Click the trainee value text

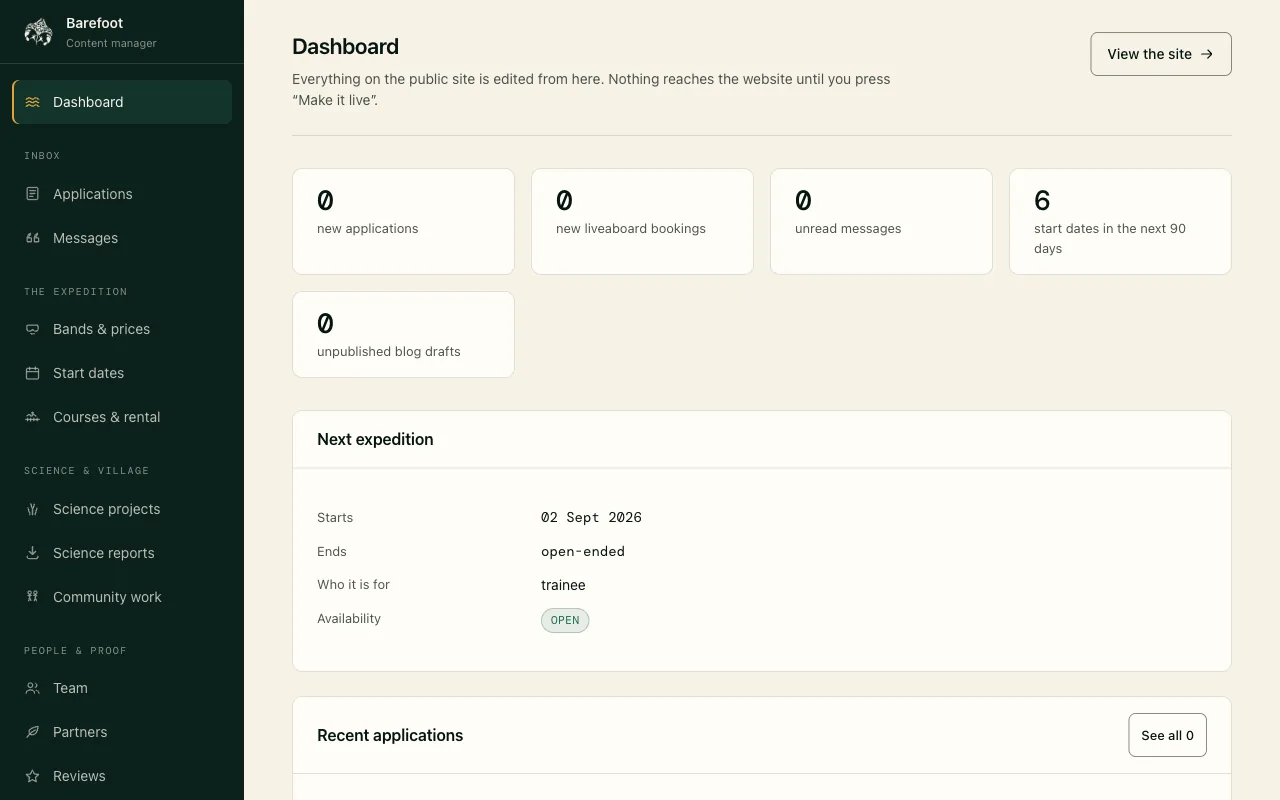(563, 585)
